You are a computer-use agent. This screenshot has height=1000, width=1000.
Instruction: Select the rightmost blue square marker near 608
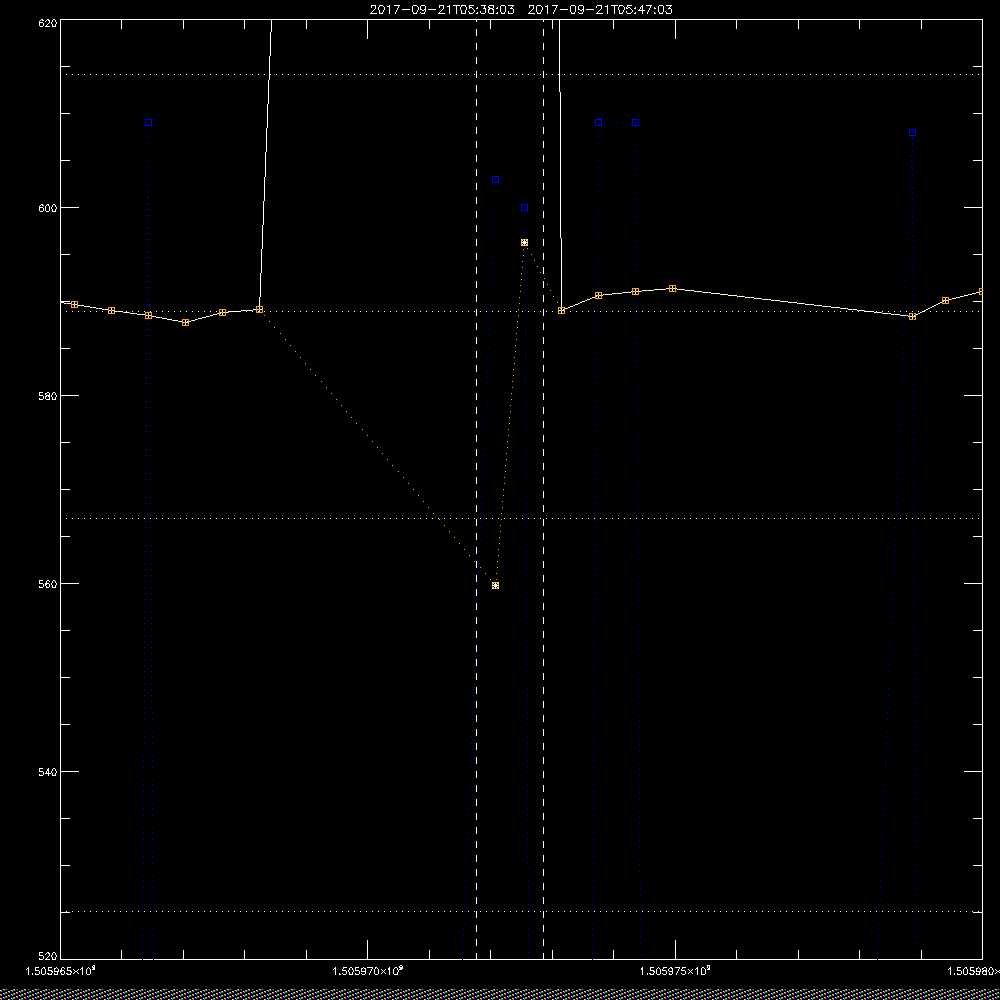(913, 133)
